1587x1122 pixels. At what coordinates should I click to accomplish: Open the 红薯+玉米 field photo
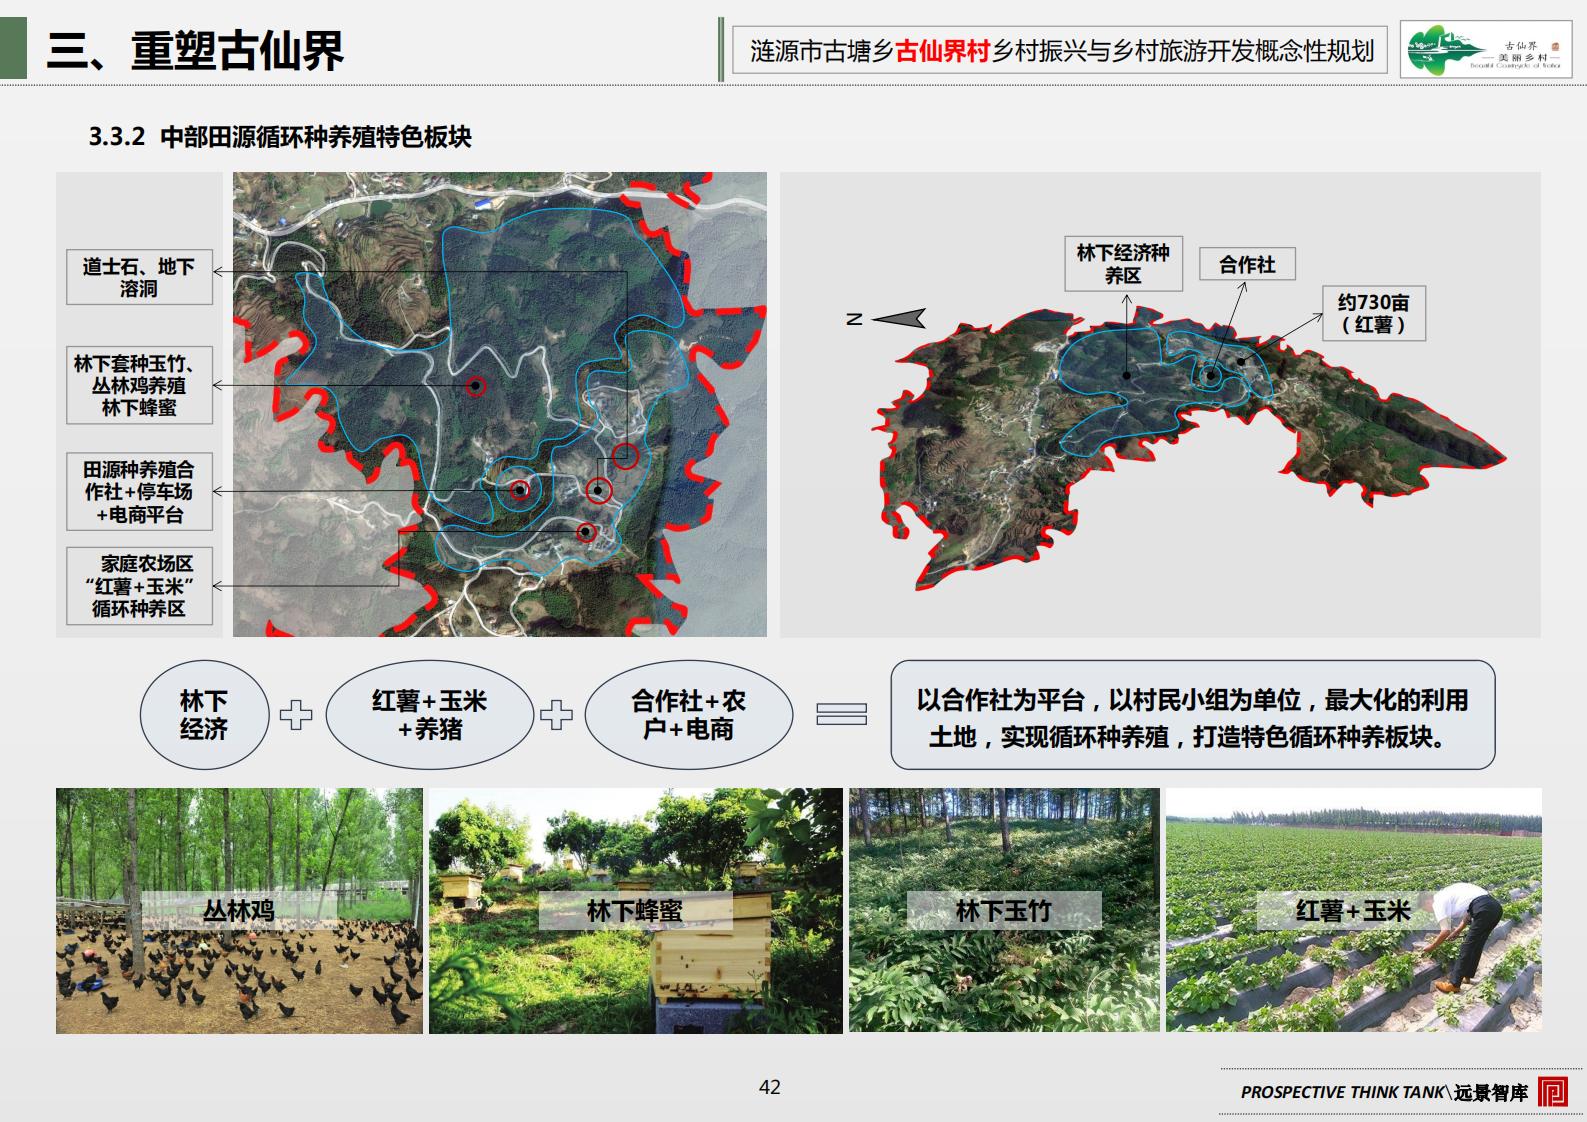coord(1354,910)
